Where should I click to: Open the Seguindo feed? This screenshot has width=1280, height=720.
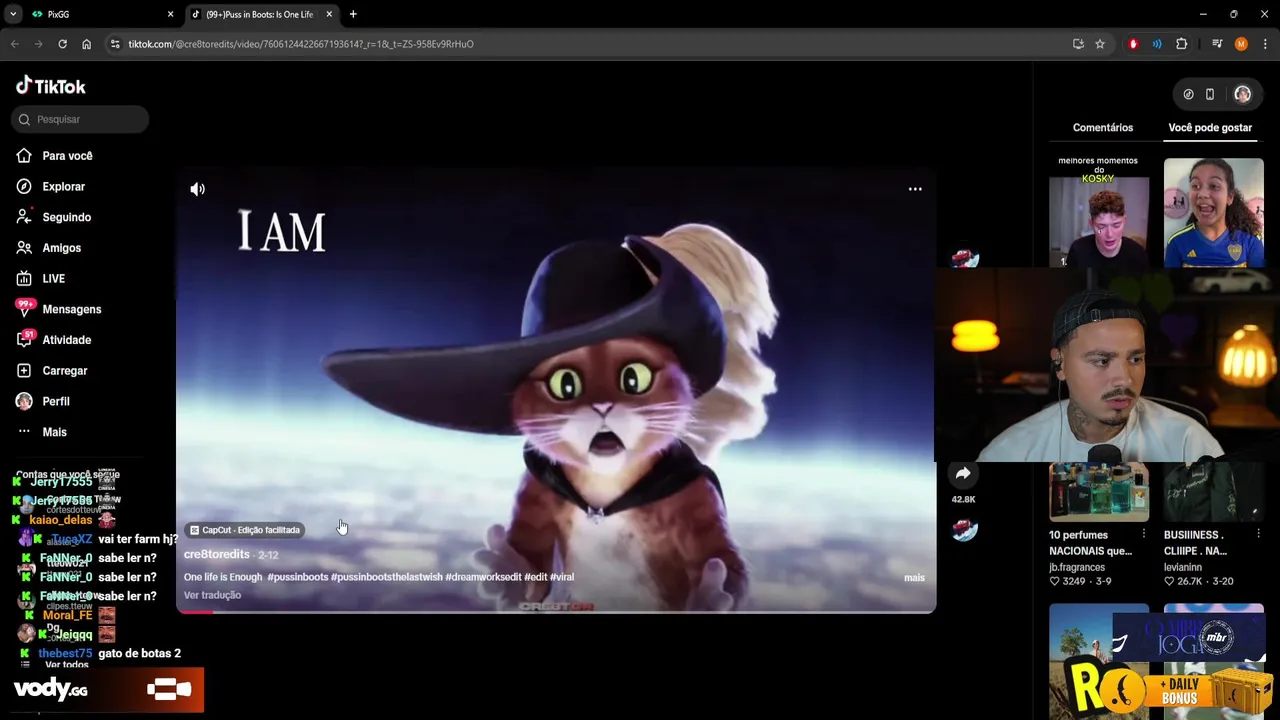[66, 217]
